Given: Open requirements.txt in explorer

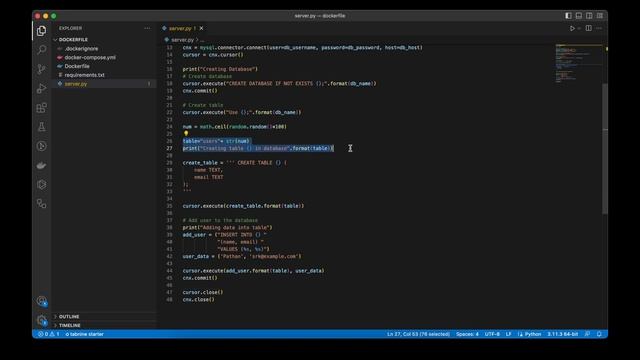Looking at the screenshot, I should click(x=84, y=75).
